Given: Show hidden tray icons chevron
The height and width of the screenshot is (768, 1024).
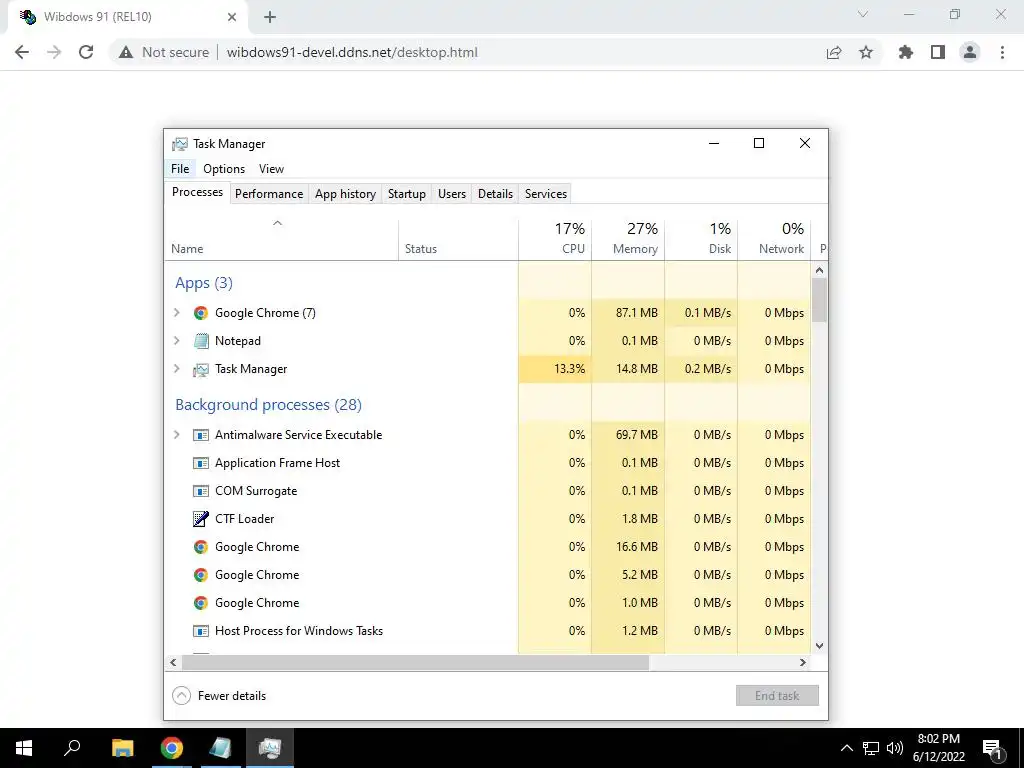Looking at the screenshot, I should coord(846,748).
